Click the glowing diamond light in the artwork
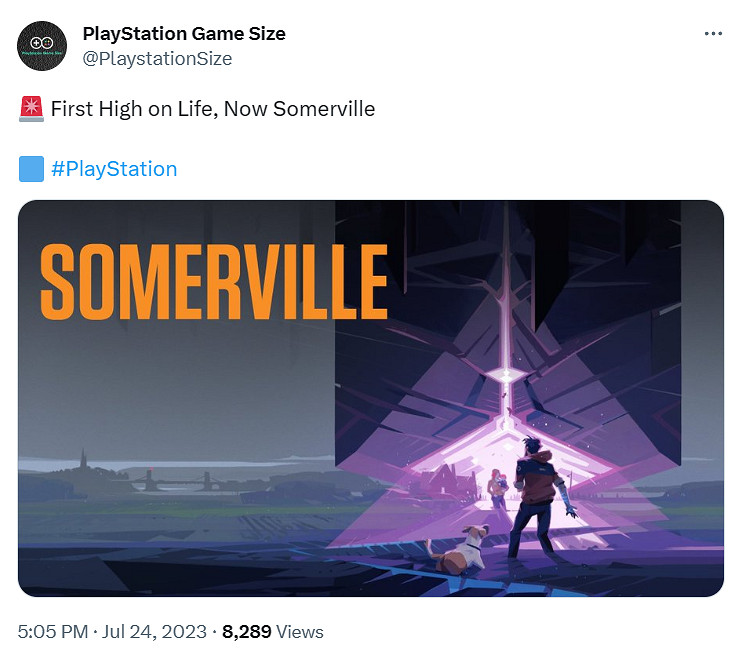Screen dimensions: 743x653 [x=507, y=375]
